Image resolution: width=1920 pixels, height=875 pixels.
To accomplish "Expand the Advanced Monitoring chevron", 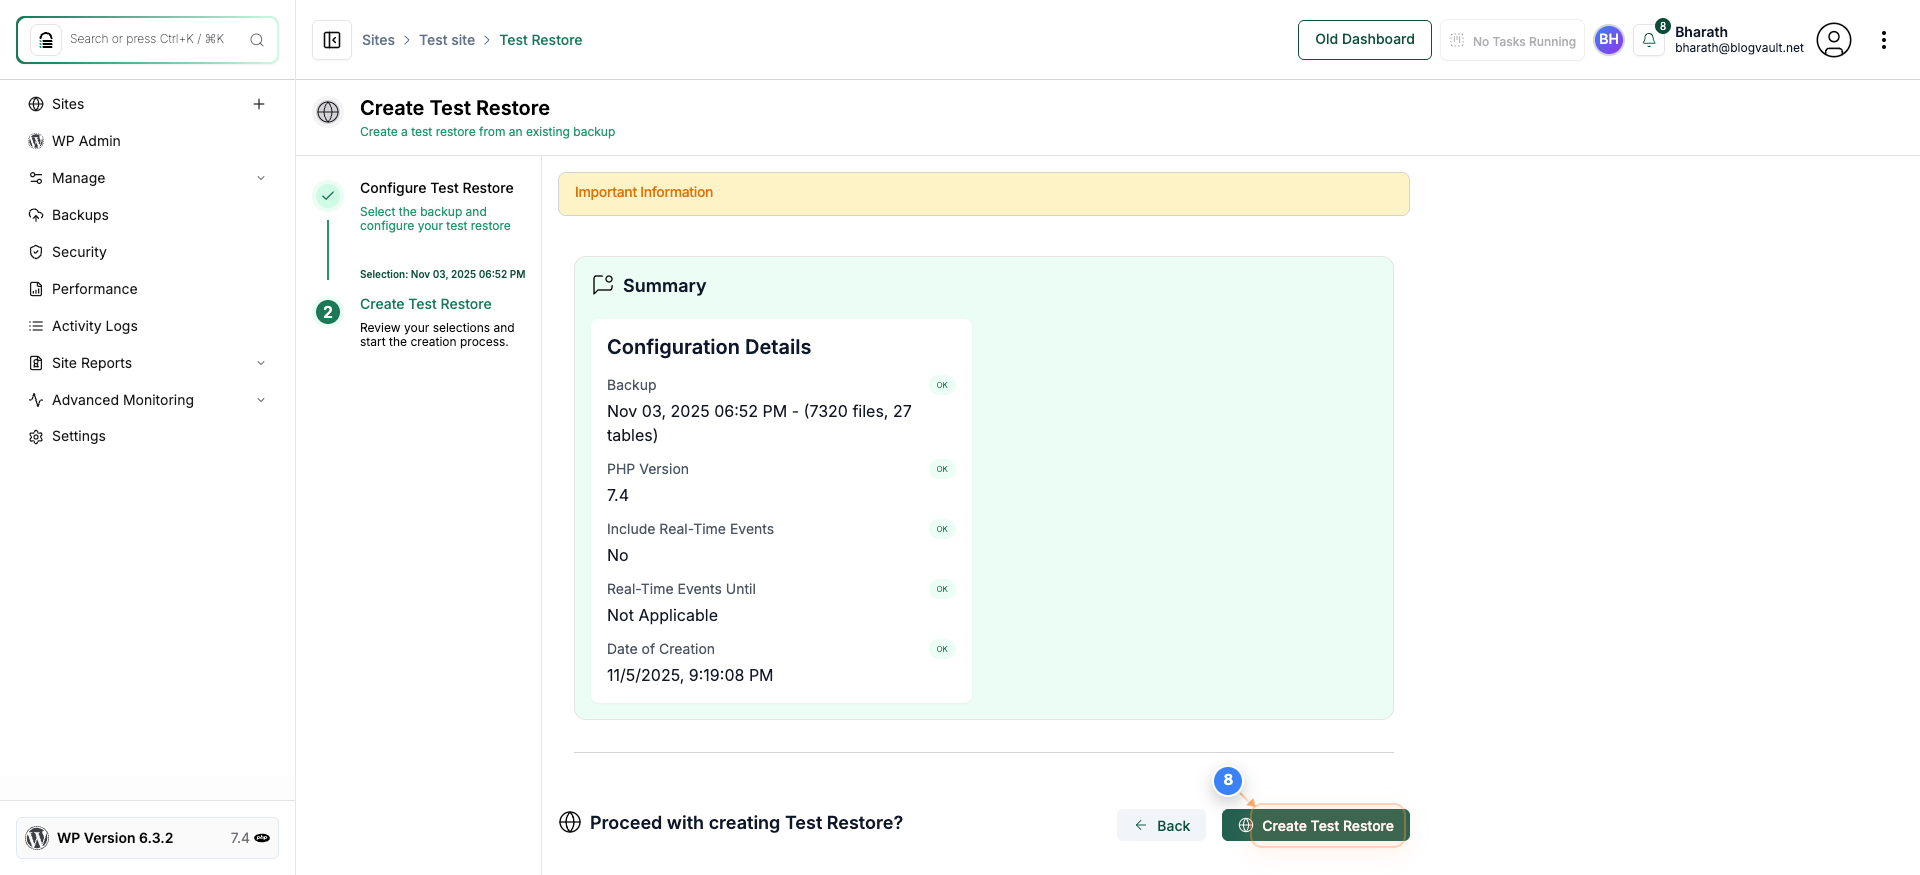I will (261, 400).
